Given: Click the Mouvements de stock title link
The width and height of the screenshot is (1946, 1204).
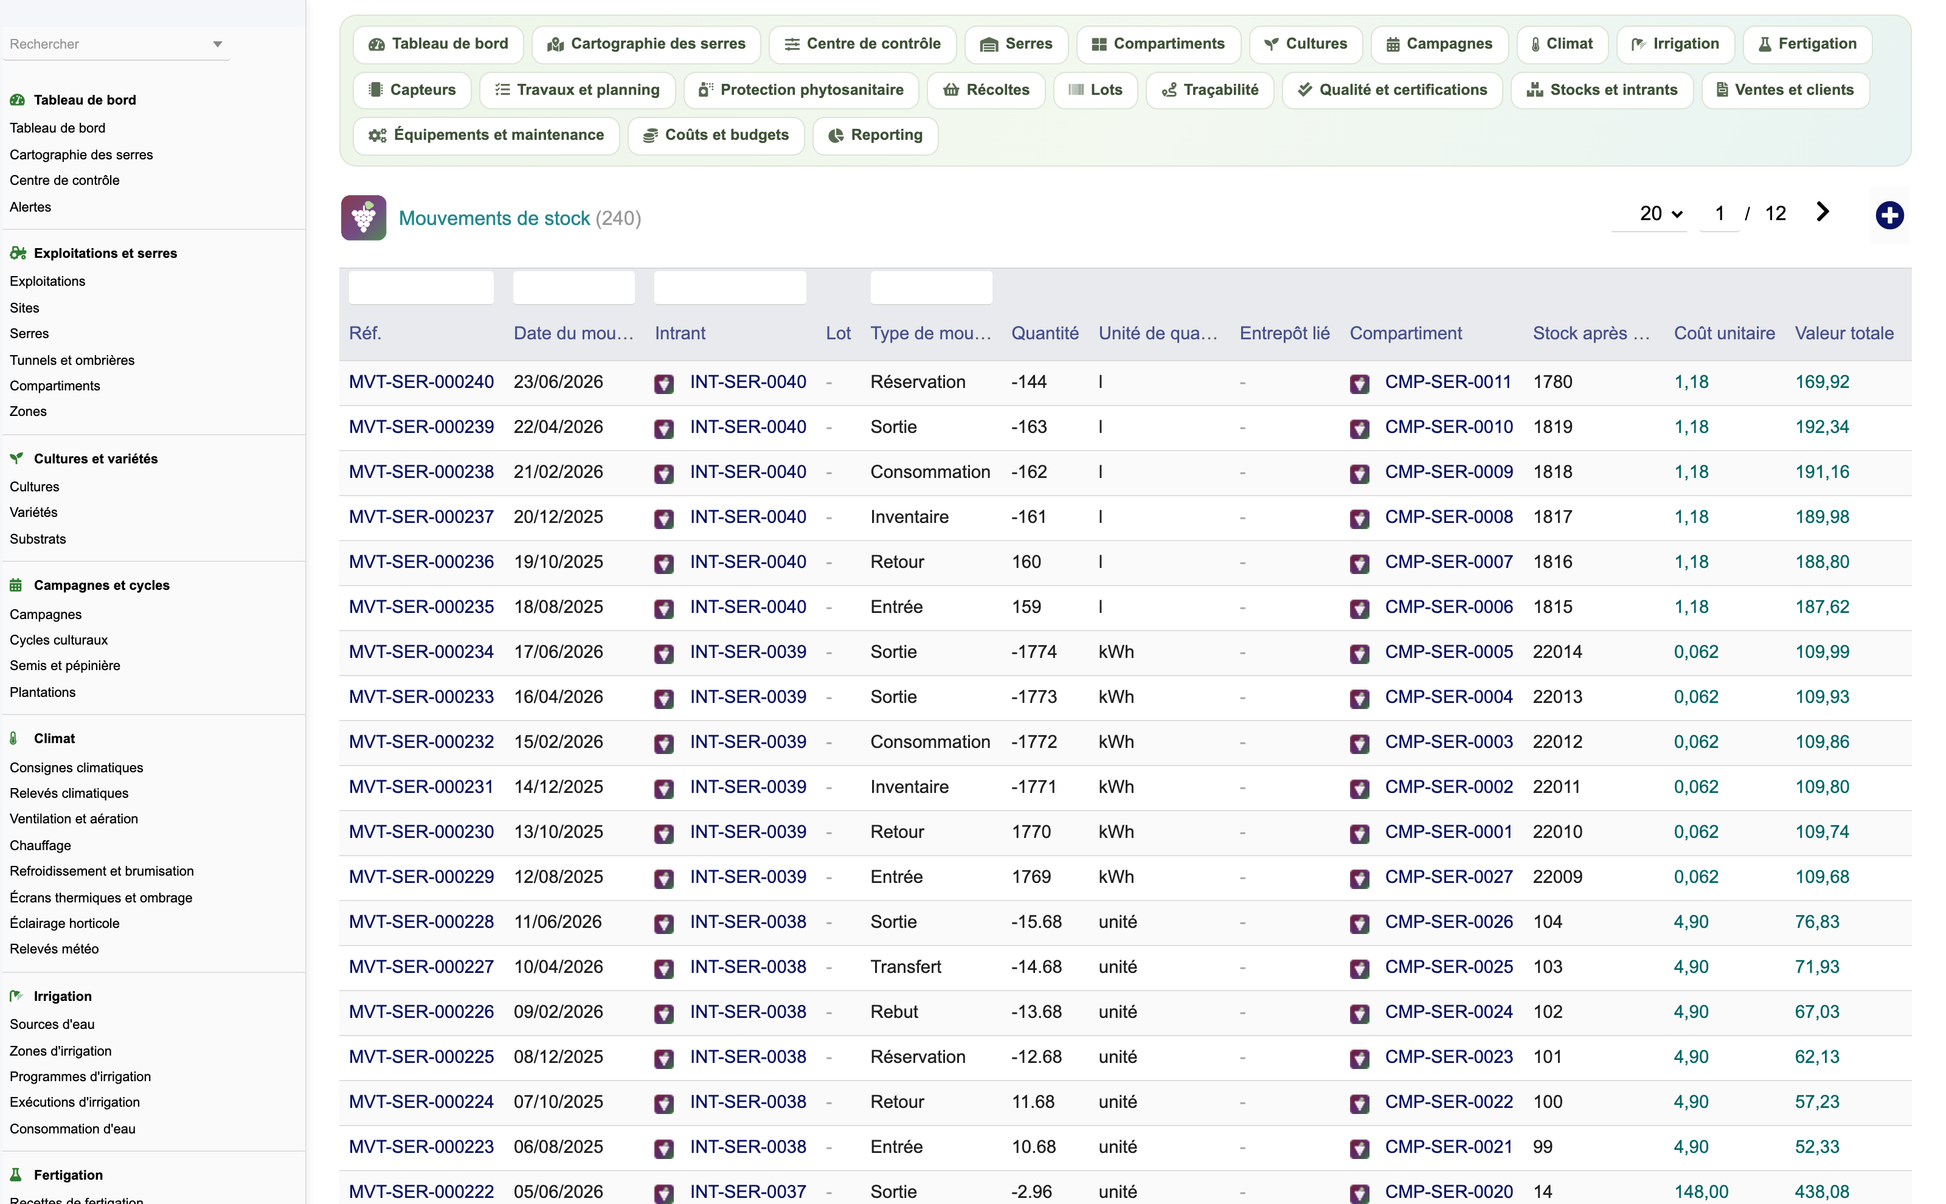Looking at the screenshot, I should pos(494,218).
